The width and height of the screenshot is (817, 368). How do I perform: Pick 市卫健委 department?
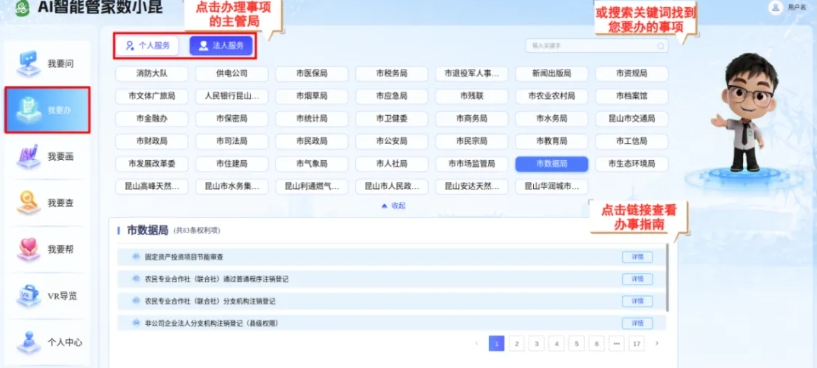[392, 119]
